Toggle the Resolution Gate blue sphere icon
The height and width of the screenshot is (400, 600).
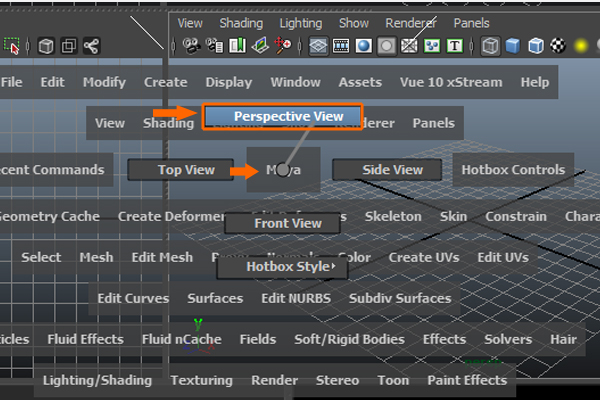(363, 46)
